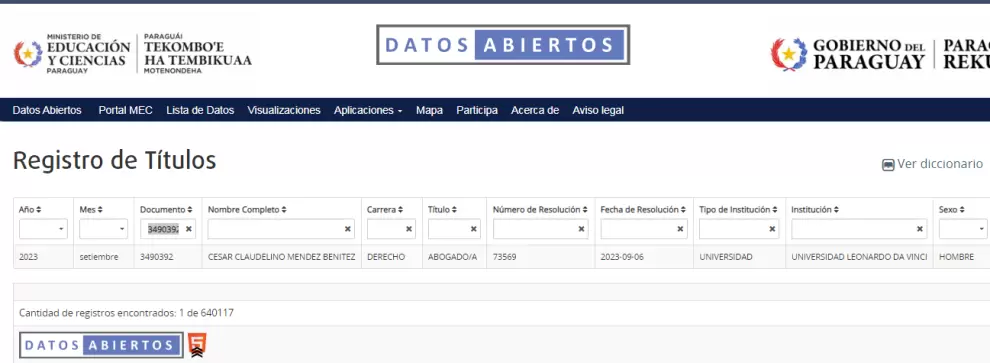
Task: Sort by Documento column header
Action: (x=166, y=210)
